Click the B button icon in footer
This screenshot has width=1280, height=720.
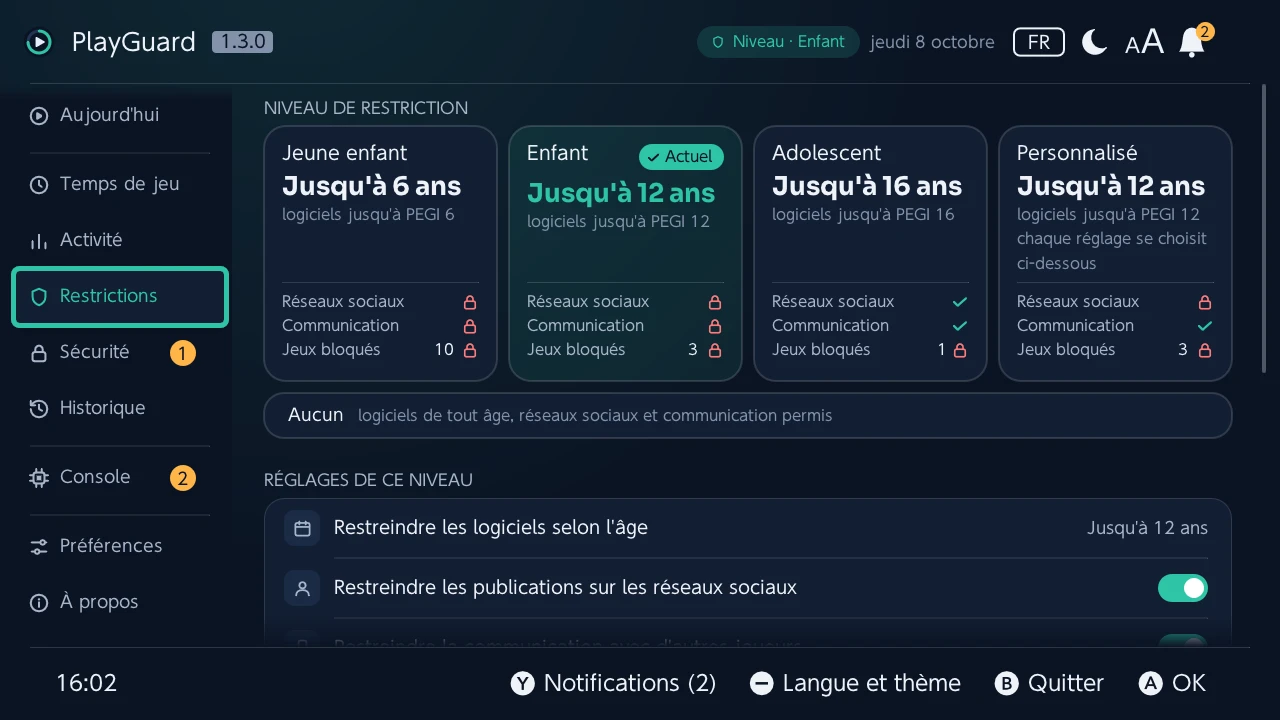point(1006,683)
